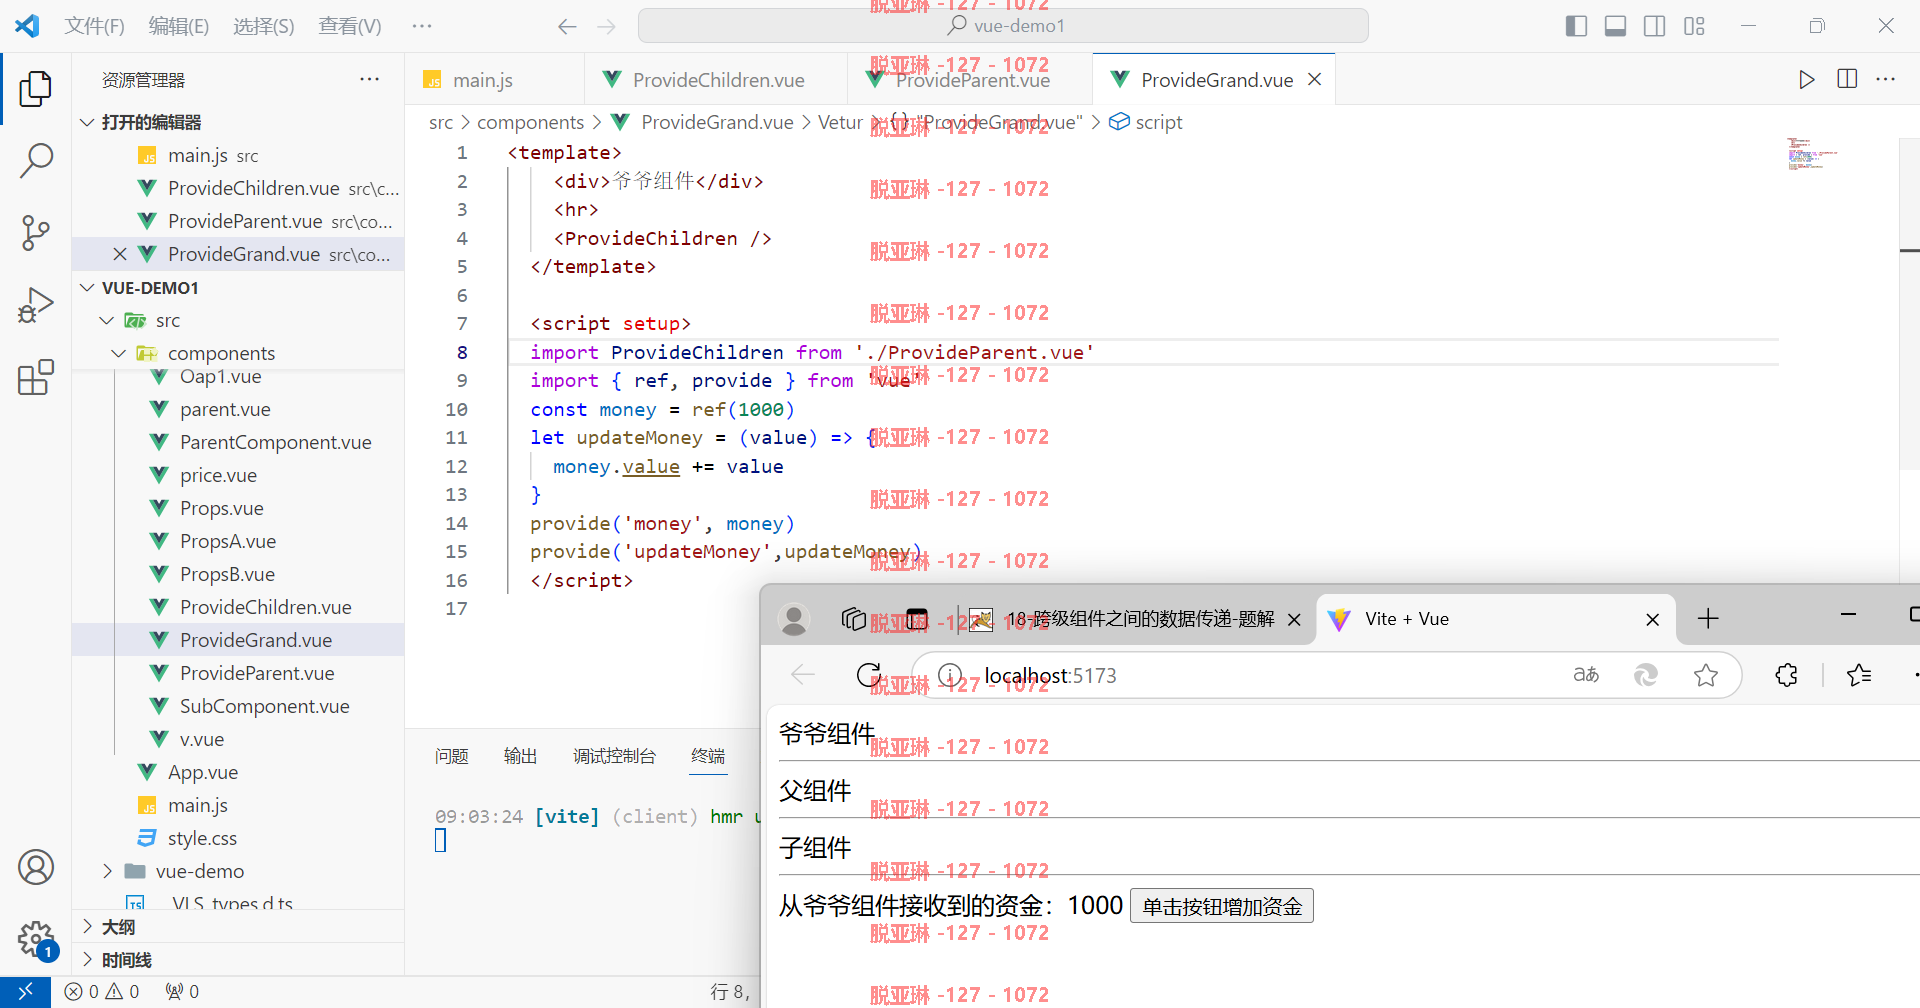
Task: Toggle secondary side bar layout icon
Action: pyautogui.click(x=1655, y=26)
